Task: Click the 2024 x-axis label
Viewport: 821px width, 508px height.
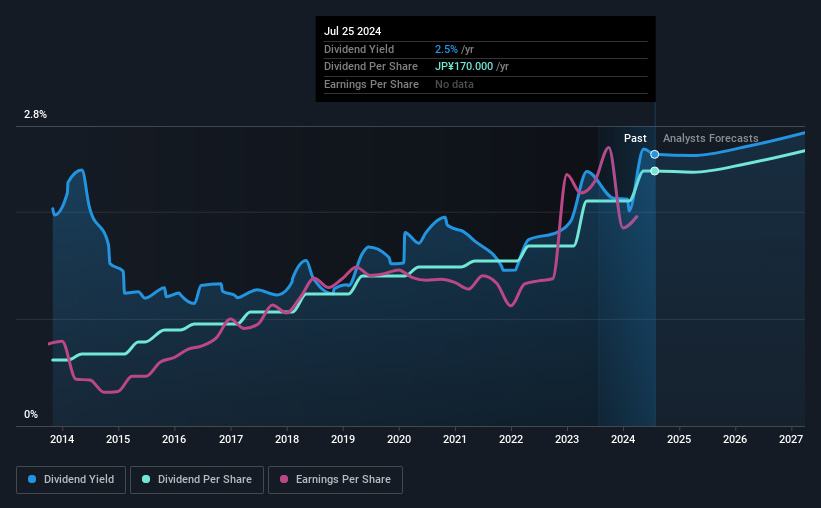Action: pos(623,439)
